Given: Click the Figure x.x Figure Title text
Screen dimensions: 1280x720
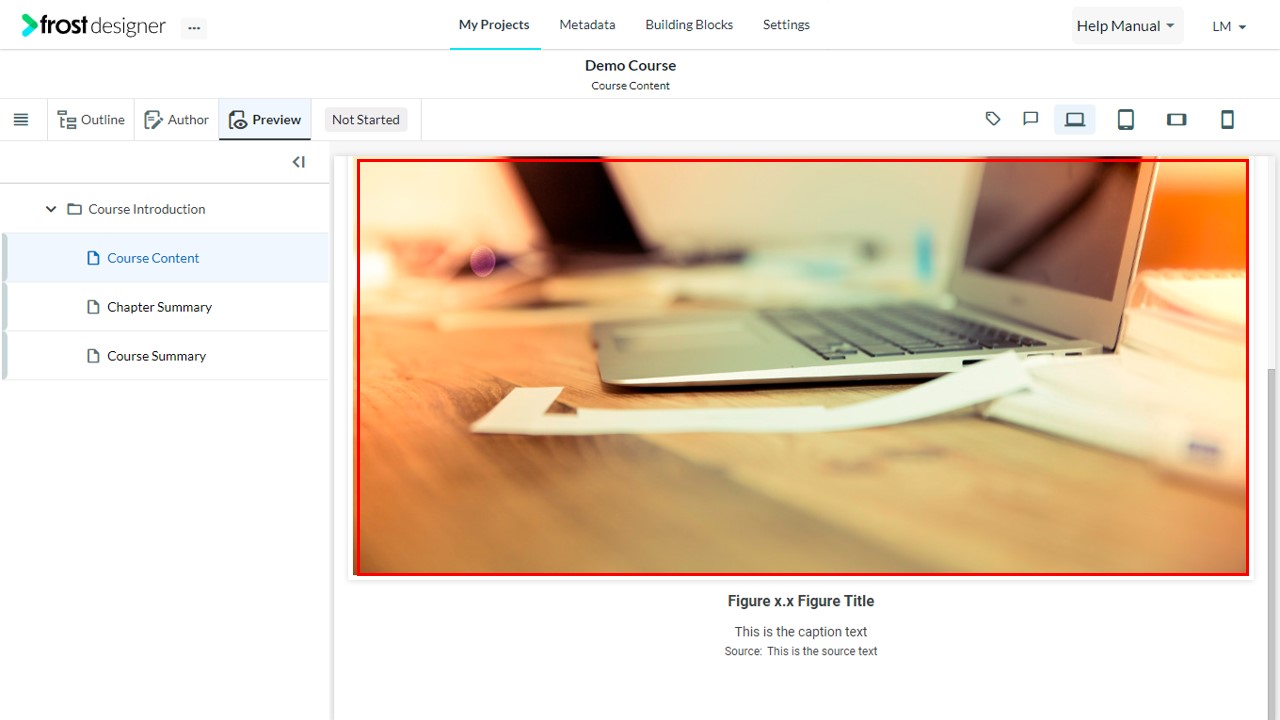Looking at the screenshot, I should (x=801, y=601).
